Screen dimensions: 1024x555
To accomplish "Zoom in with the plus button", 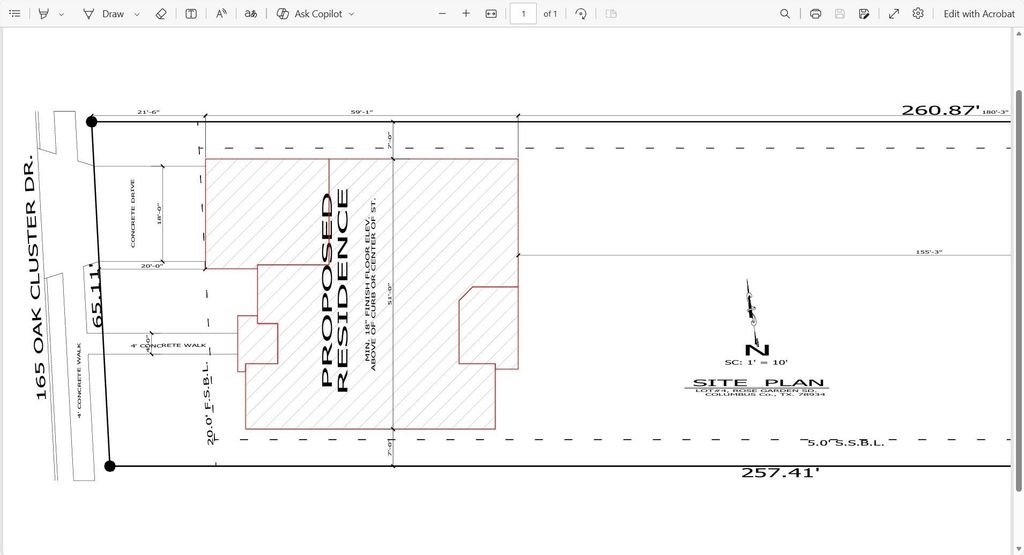I will pos(466,14).
